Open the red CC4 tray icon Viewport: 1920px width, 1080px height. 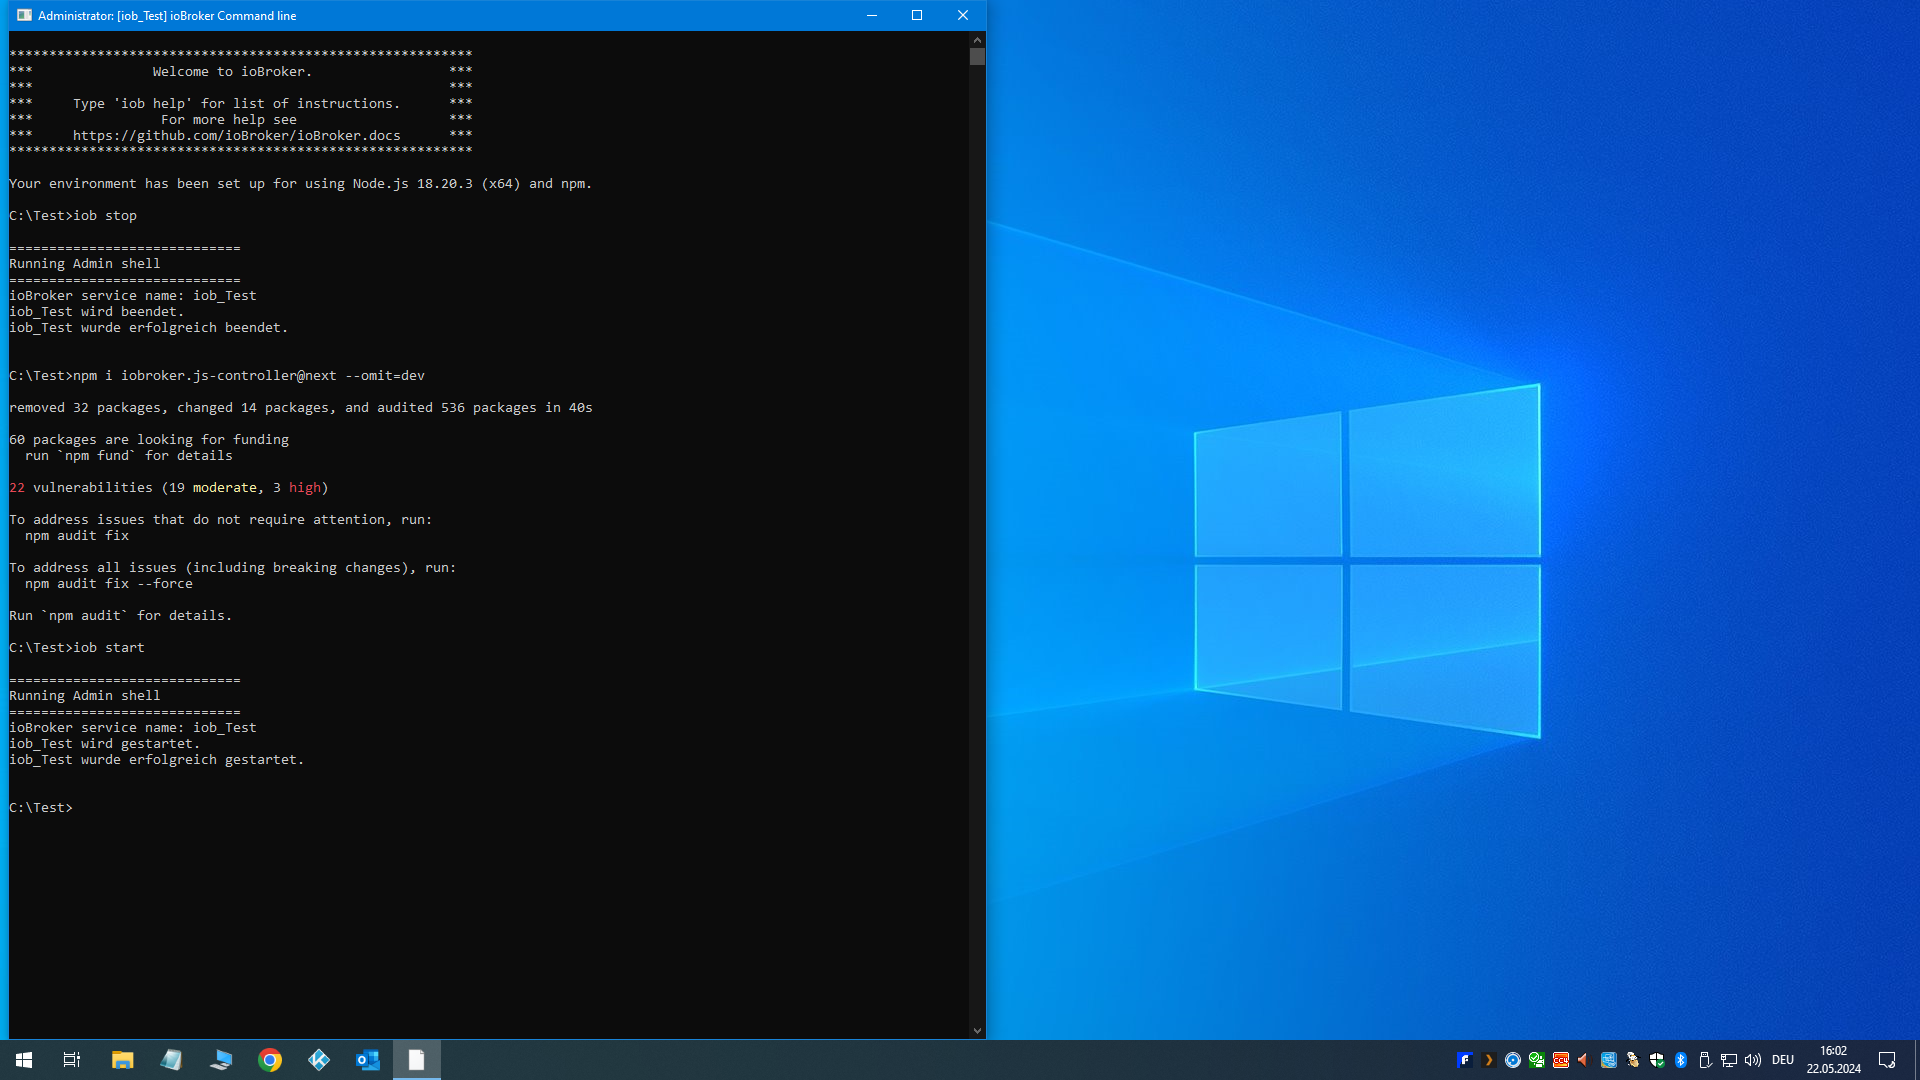(x=1561, y=1060)
